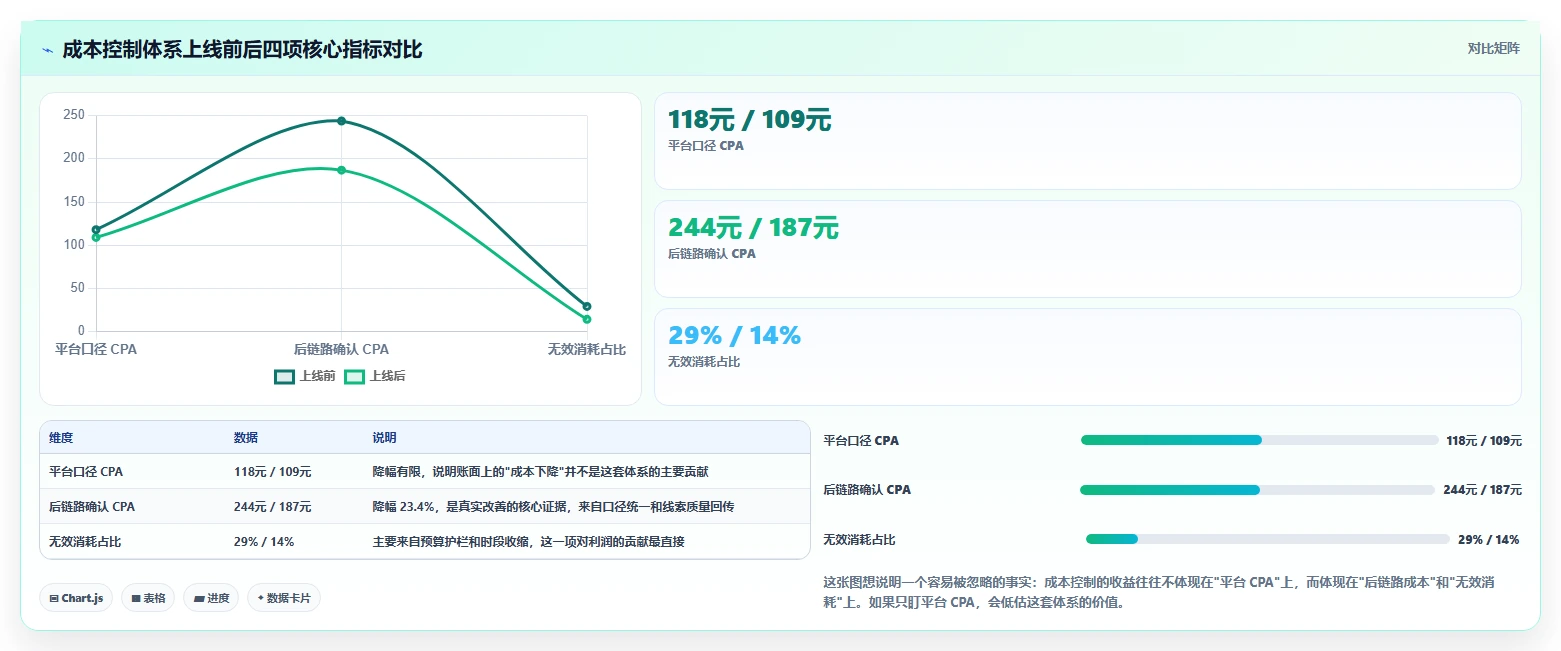
Task: Click the 后链路确认 CPA progress bar
Action: pos(1257,490)
